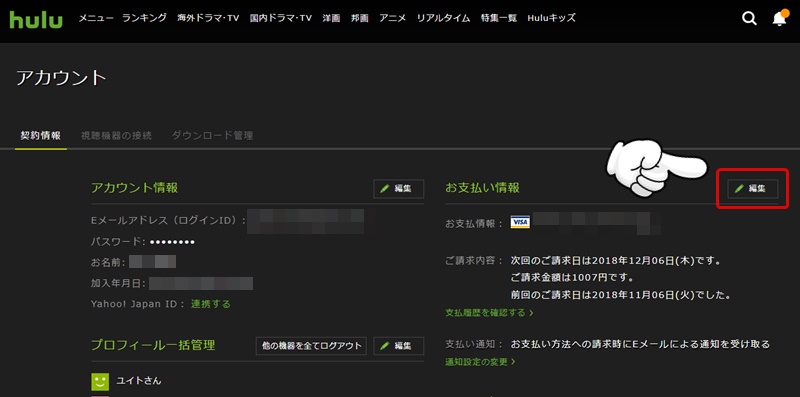The height and width of the screenshot is (397, 800).
Task: Select the green smiley profile avatar
Action: click(100, 381)
